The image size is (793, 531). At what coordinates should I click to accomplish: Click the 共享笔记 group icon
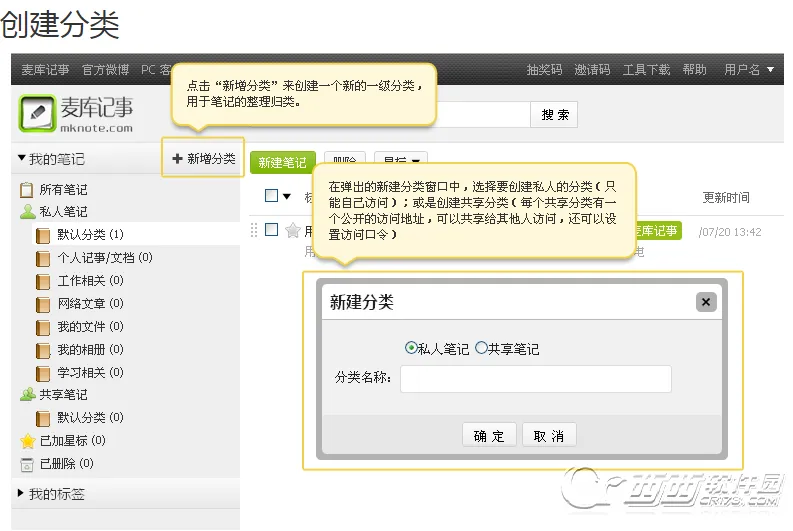point(27,395)
